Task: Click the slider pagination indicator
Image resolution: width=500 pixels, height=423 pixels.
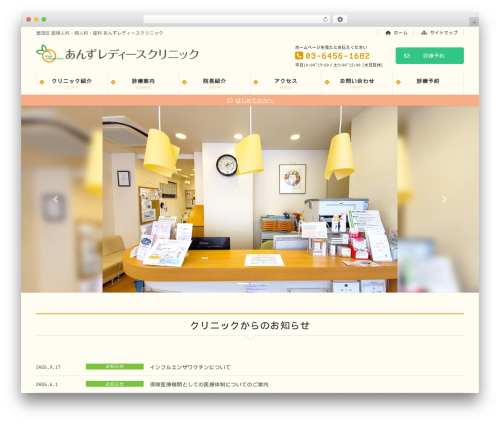Action: [x=243, y=283]
